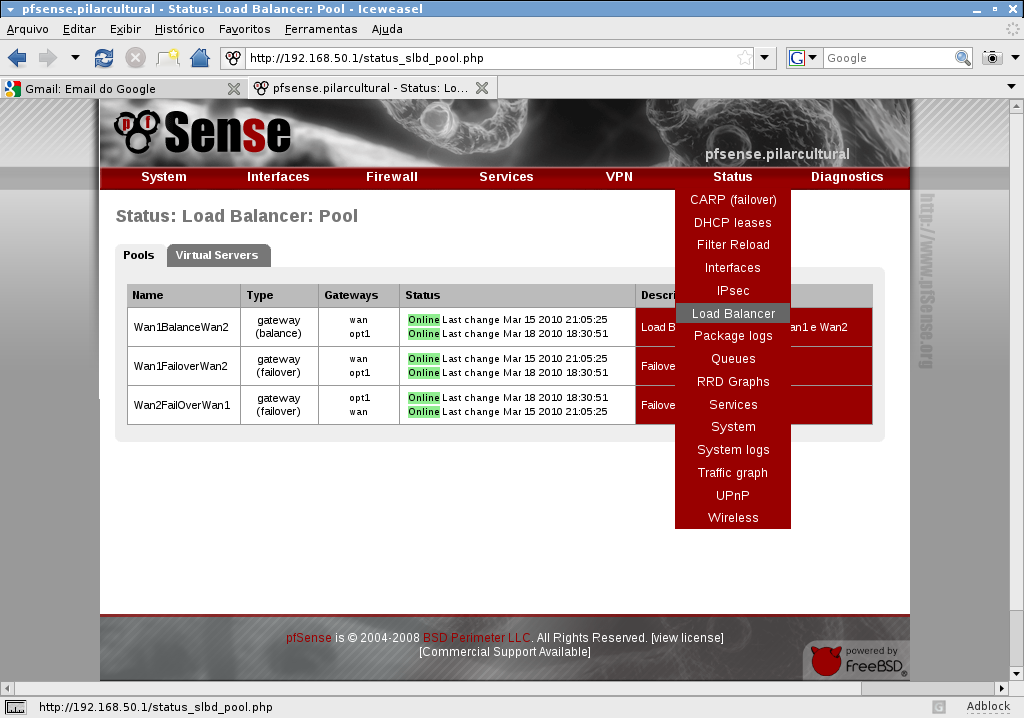Reload the current page
1024x718 pixels.
[x=104, y=58]
